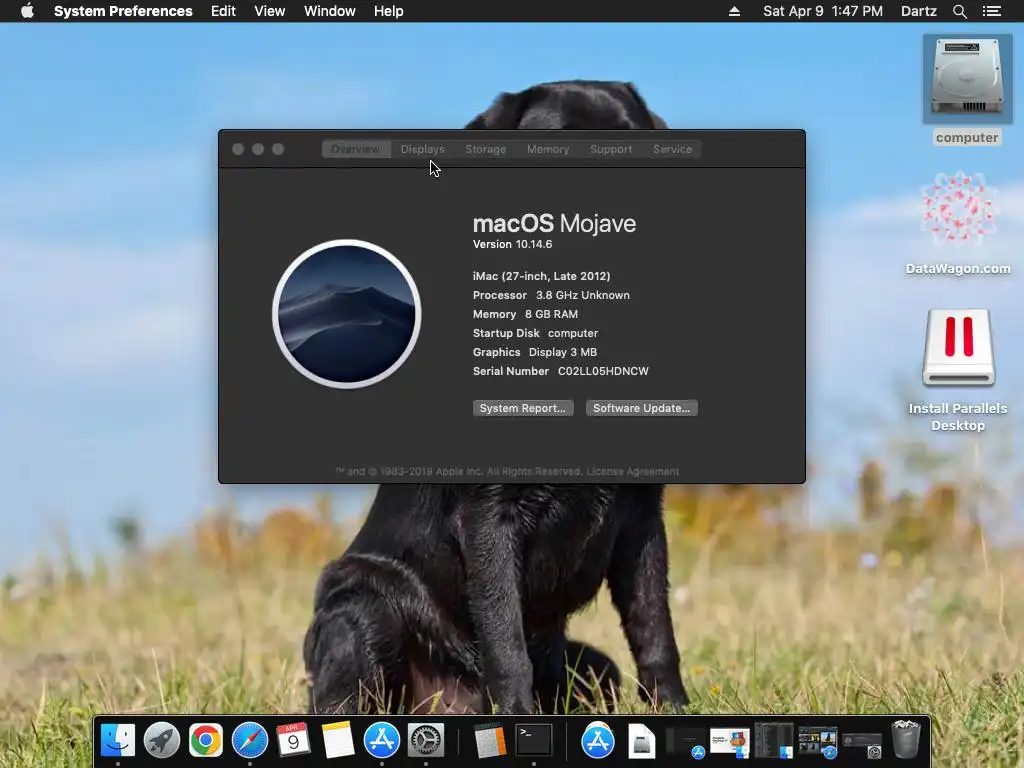Click the System Report... button
The width and height of the screenshot is (1024, 768).
tap(523, 408)
